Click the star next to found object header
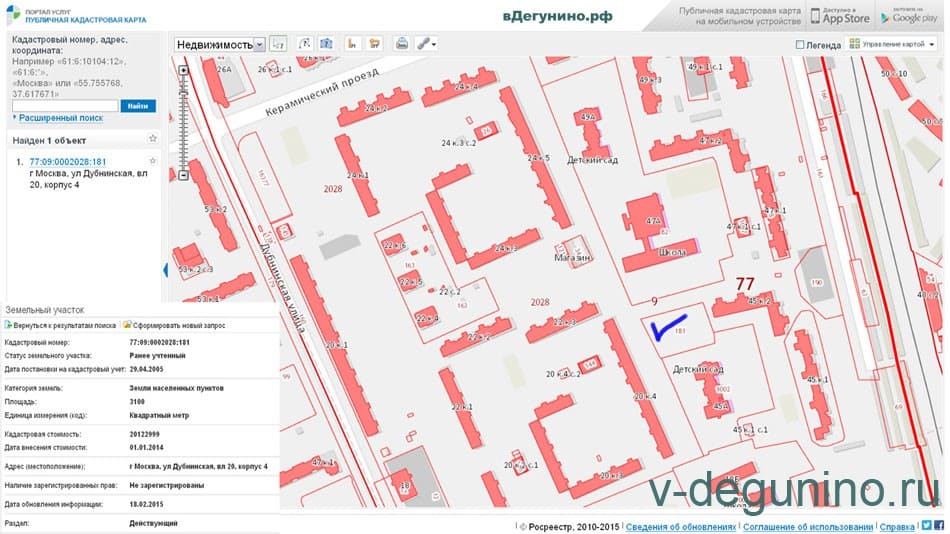 [x=152, y=139]
